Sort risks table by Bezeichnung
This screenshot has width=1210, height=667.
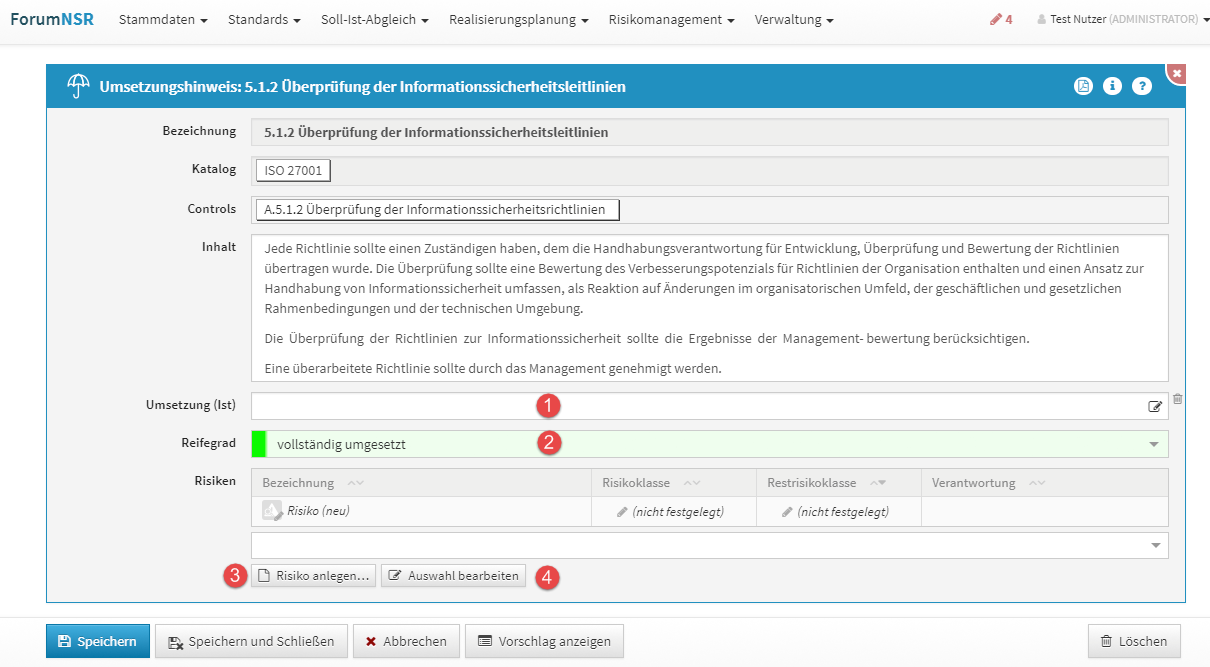tap(313, 483)
